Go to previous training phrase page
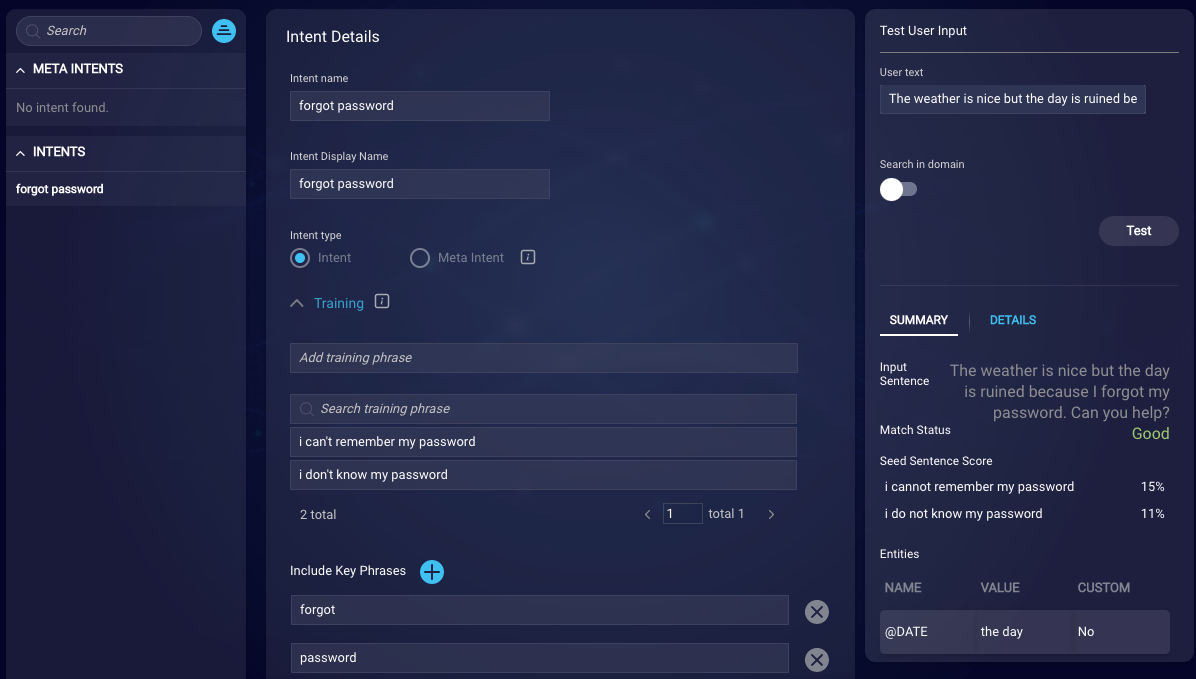1196x679 pixels. tap(648, 515)
